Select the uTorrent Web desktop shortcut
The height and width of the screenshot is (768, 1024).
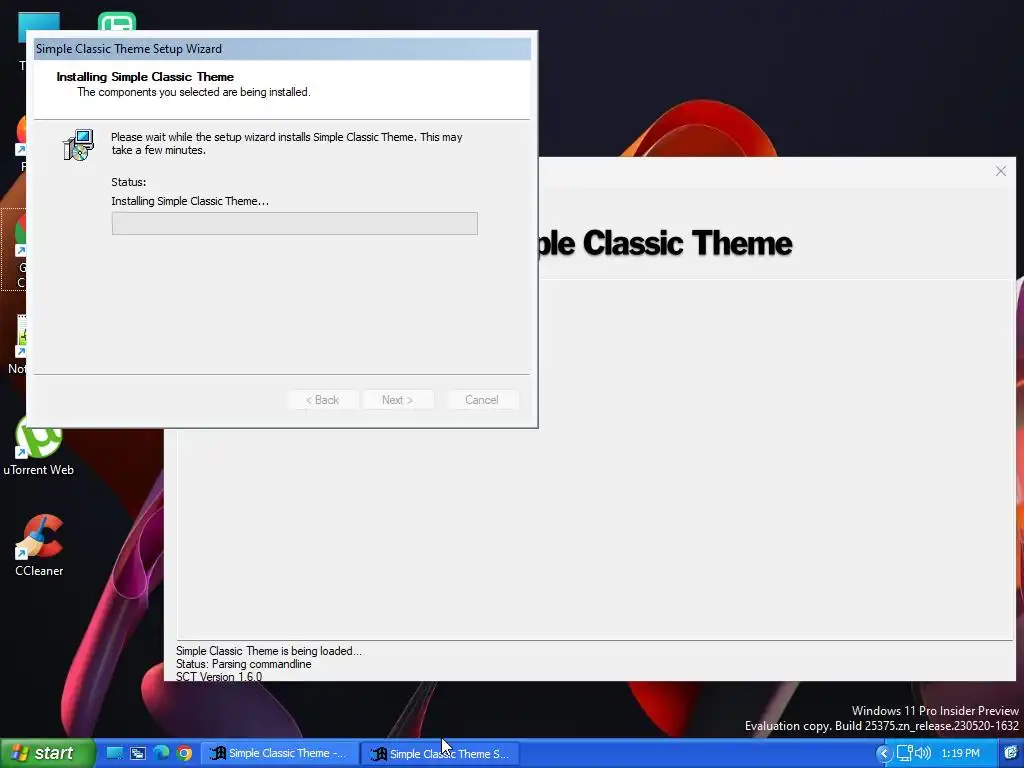pos(39,446)
